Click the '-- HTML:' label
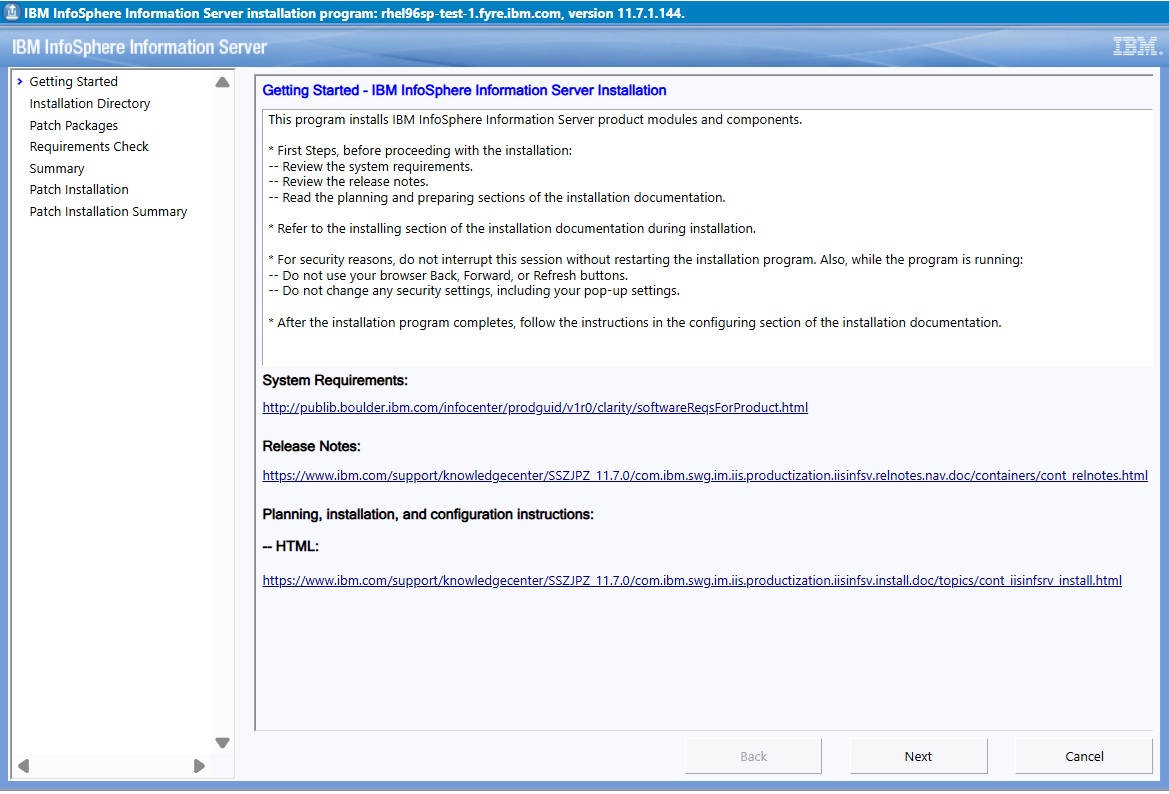1169x794 pixels. [x=290, y=546]
